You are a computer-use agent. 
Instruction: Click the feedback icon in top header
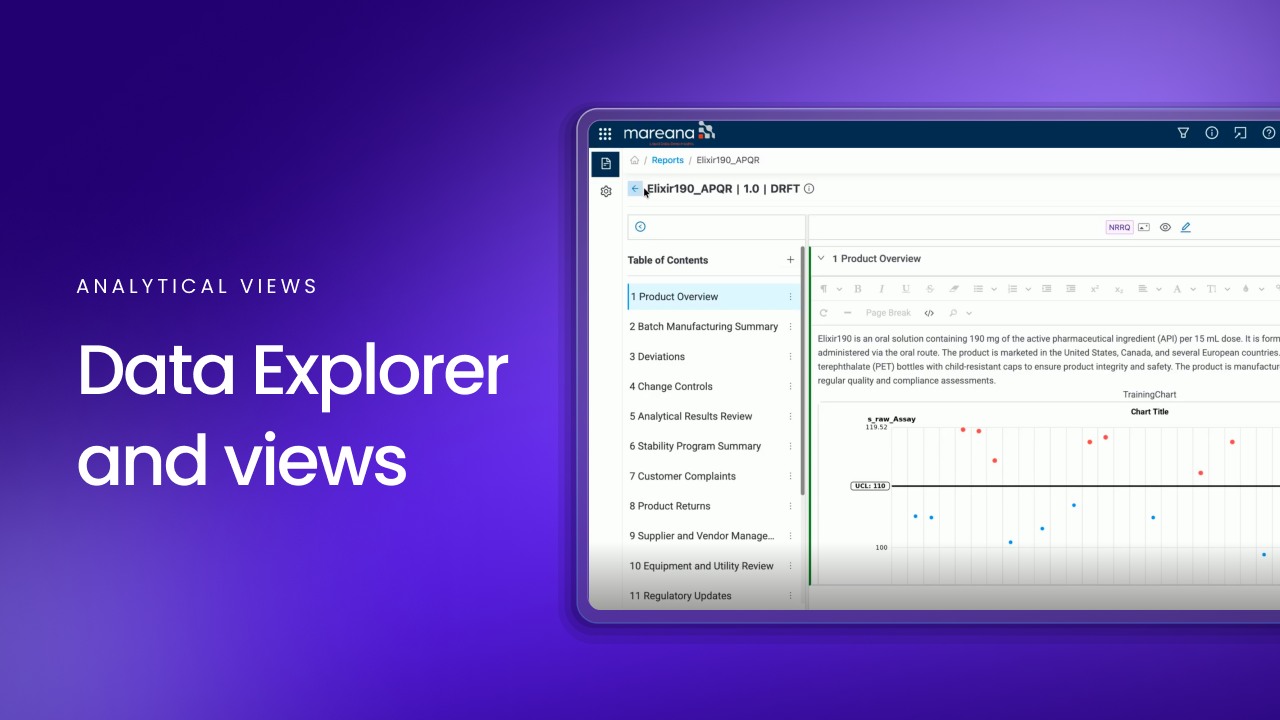click(x=1240, y=133)
